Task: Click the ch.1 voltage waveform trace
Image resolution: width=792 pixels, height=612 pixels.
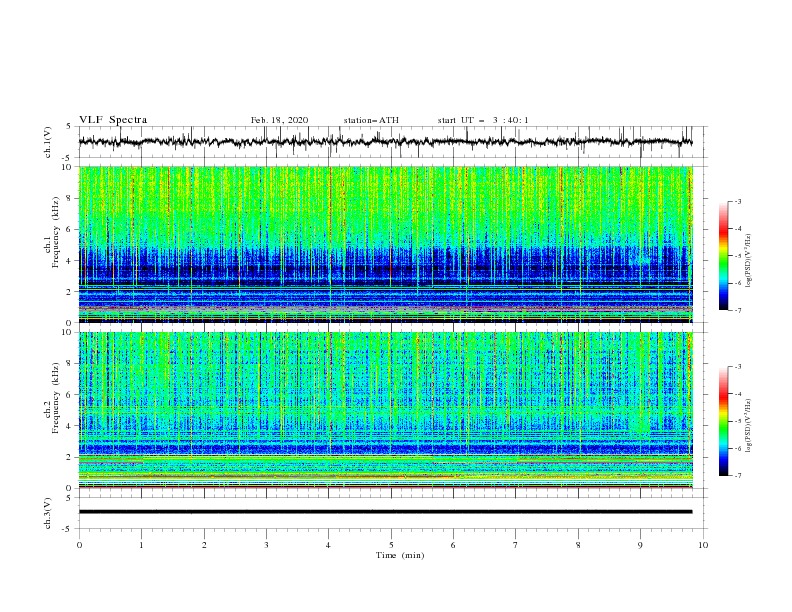Action: [385, 142]
